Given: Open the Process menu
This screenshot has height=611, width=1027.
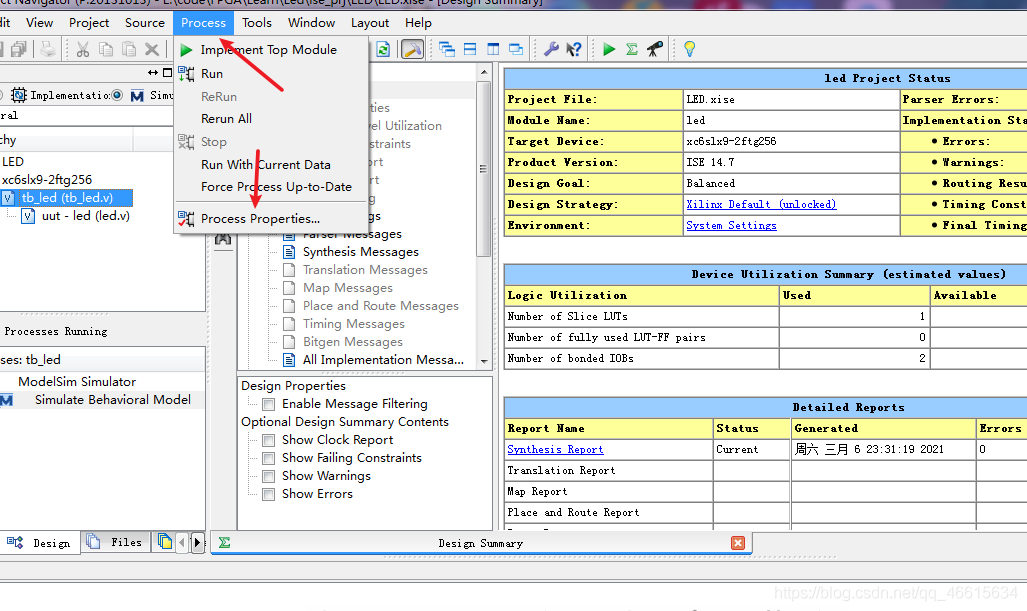Looking at the screenshot, I should tap(204, 23).
